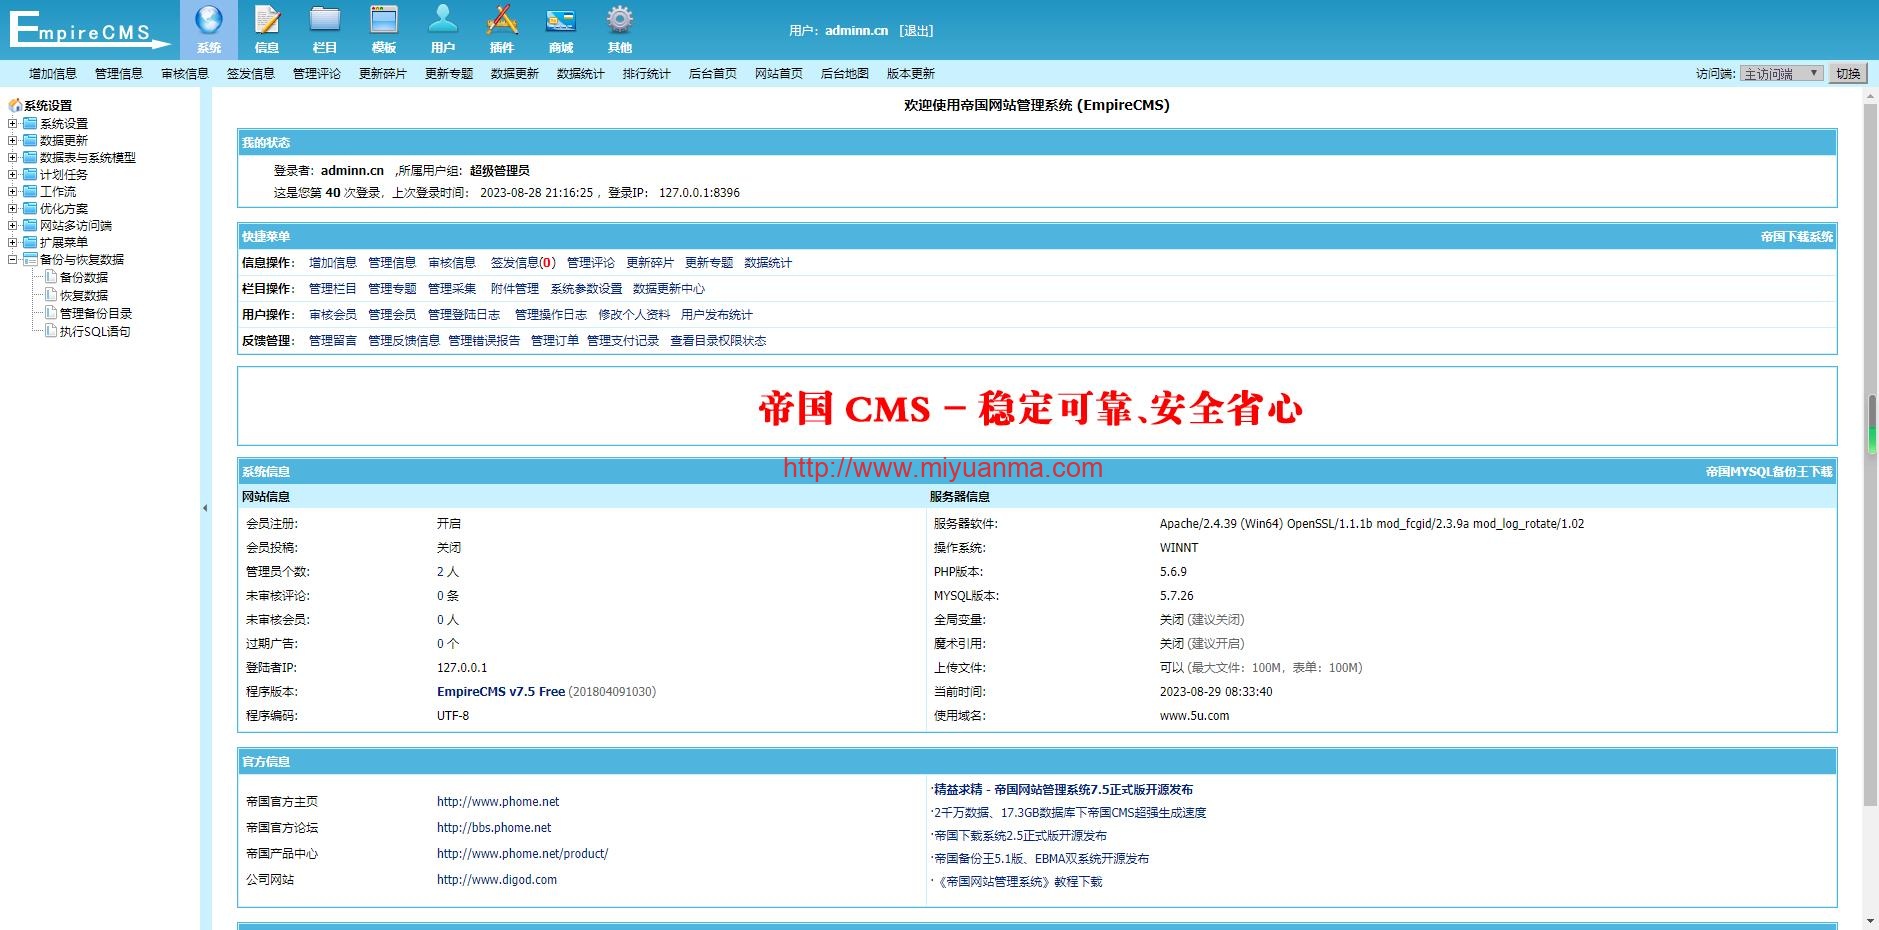Click 管理登陆日志 in the quick menu
The image size is (1879, 930).
(464, 315)
